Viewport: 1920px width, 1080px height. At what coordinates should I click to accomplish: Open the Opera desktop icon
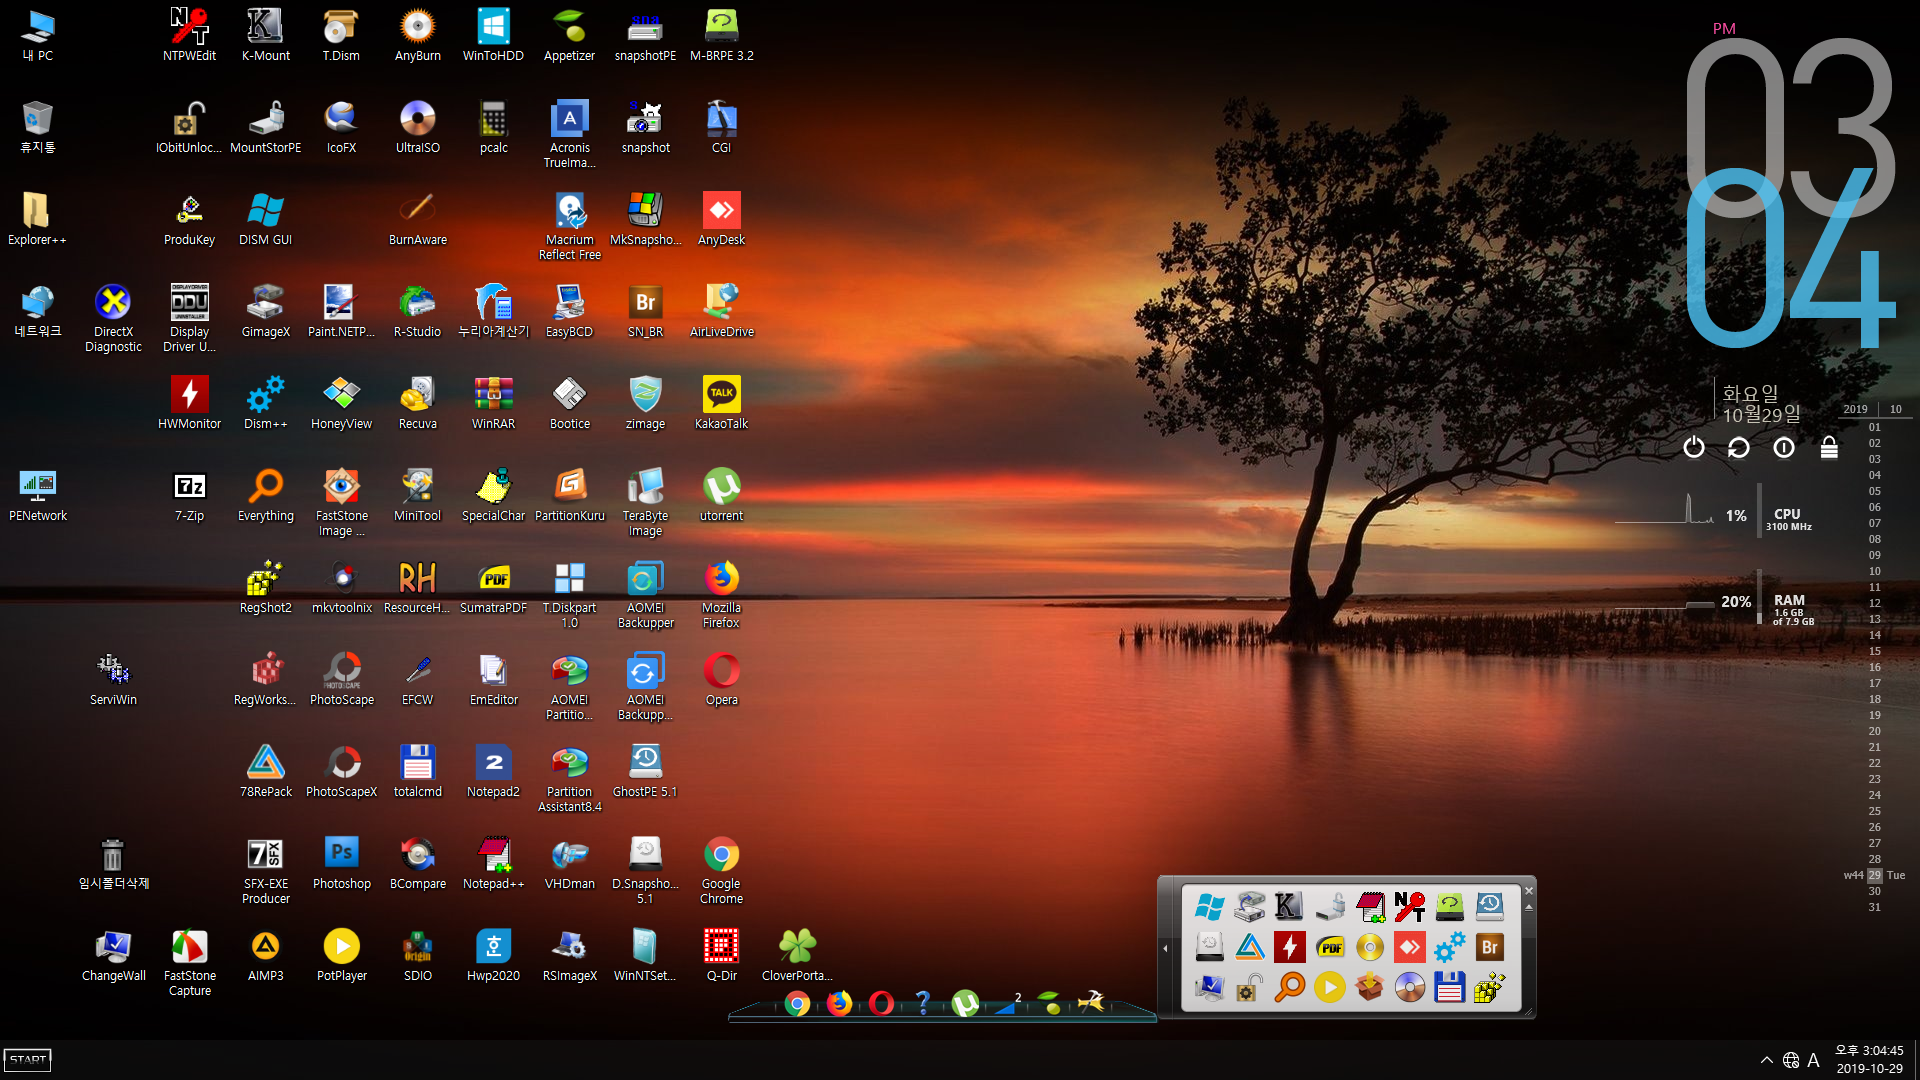pos(721,679)
